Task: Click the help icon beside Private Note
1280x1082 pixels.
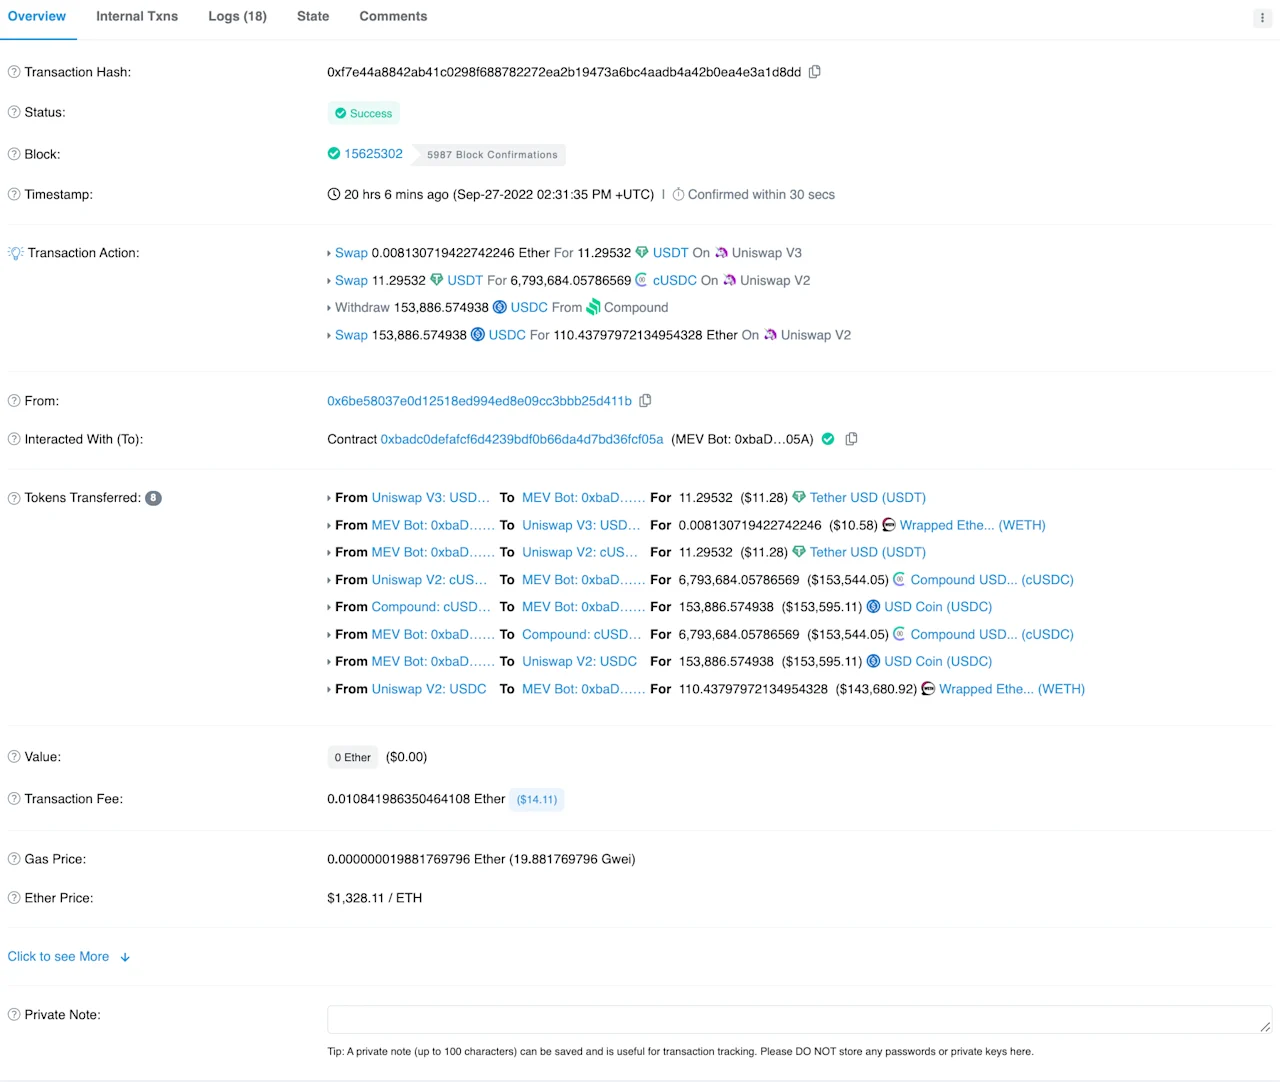Action: coord(14,1015)
